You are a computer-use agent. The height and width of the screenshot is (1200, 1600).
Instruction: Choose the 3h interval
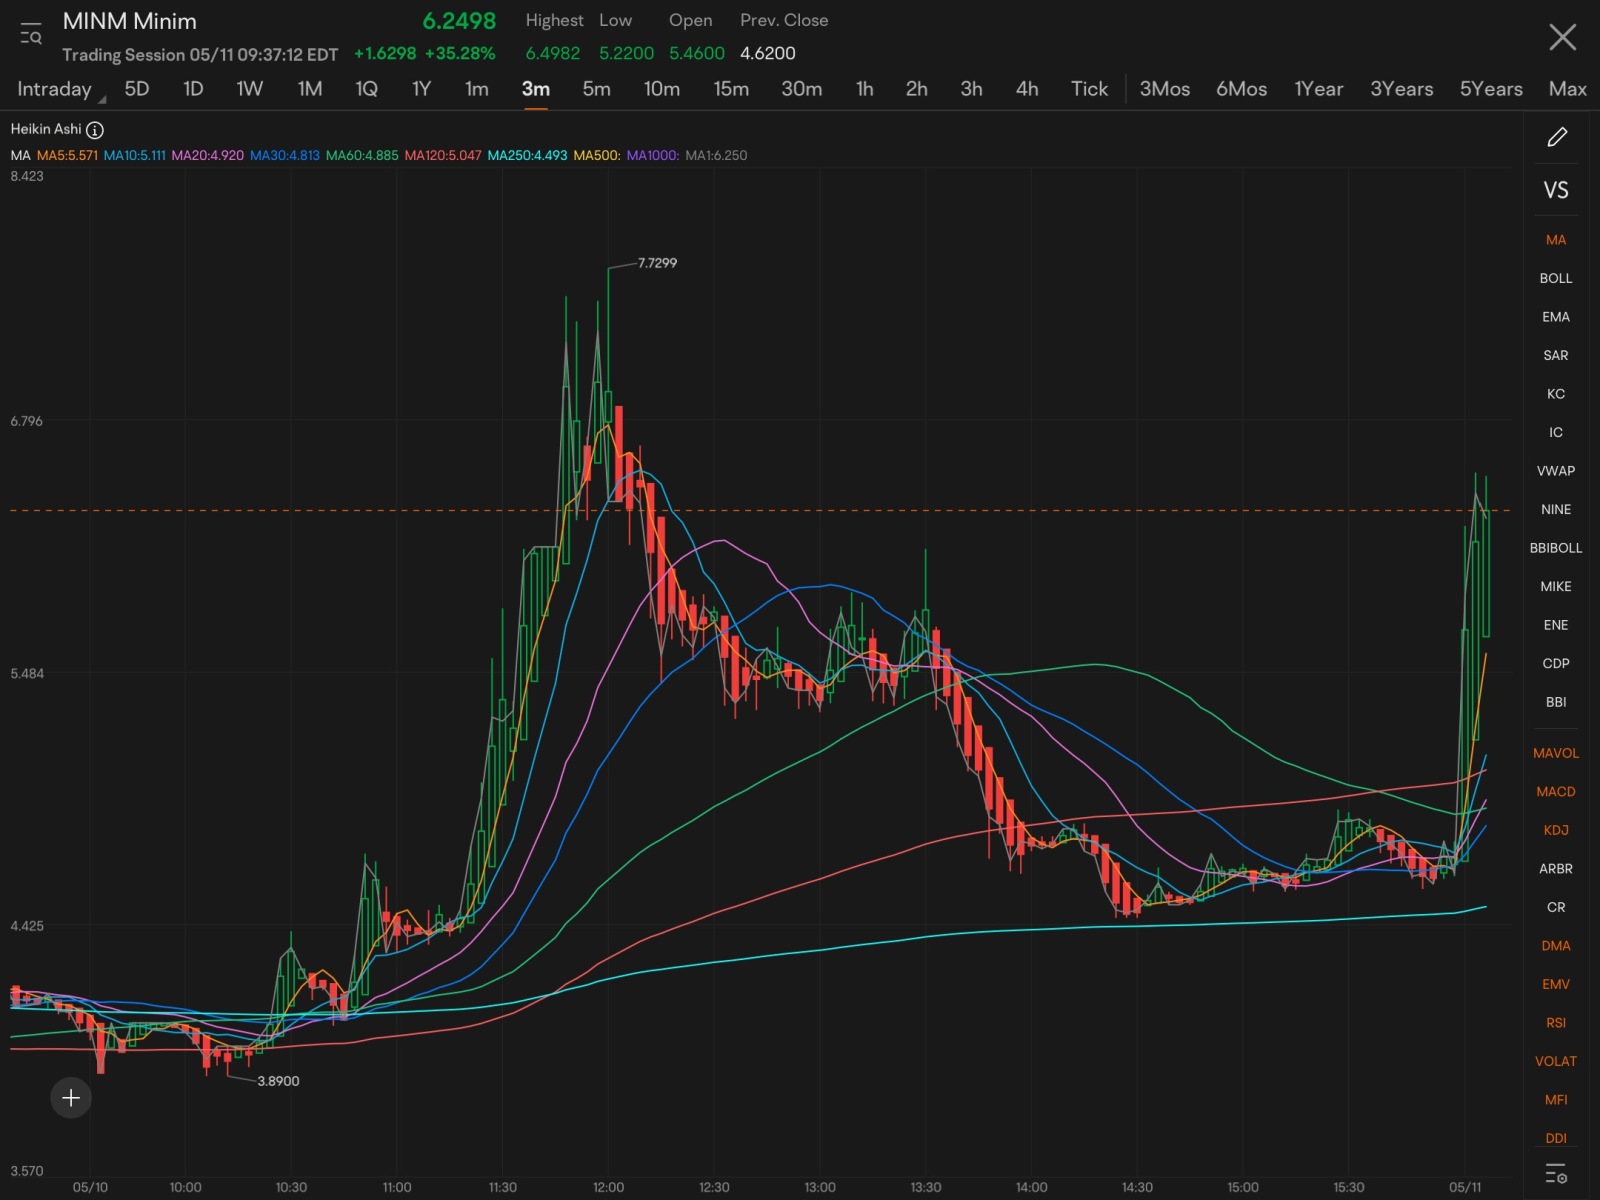tap(972, 89)
